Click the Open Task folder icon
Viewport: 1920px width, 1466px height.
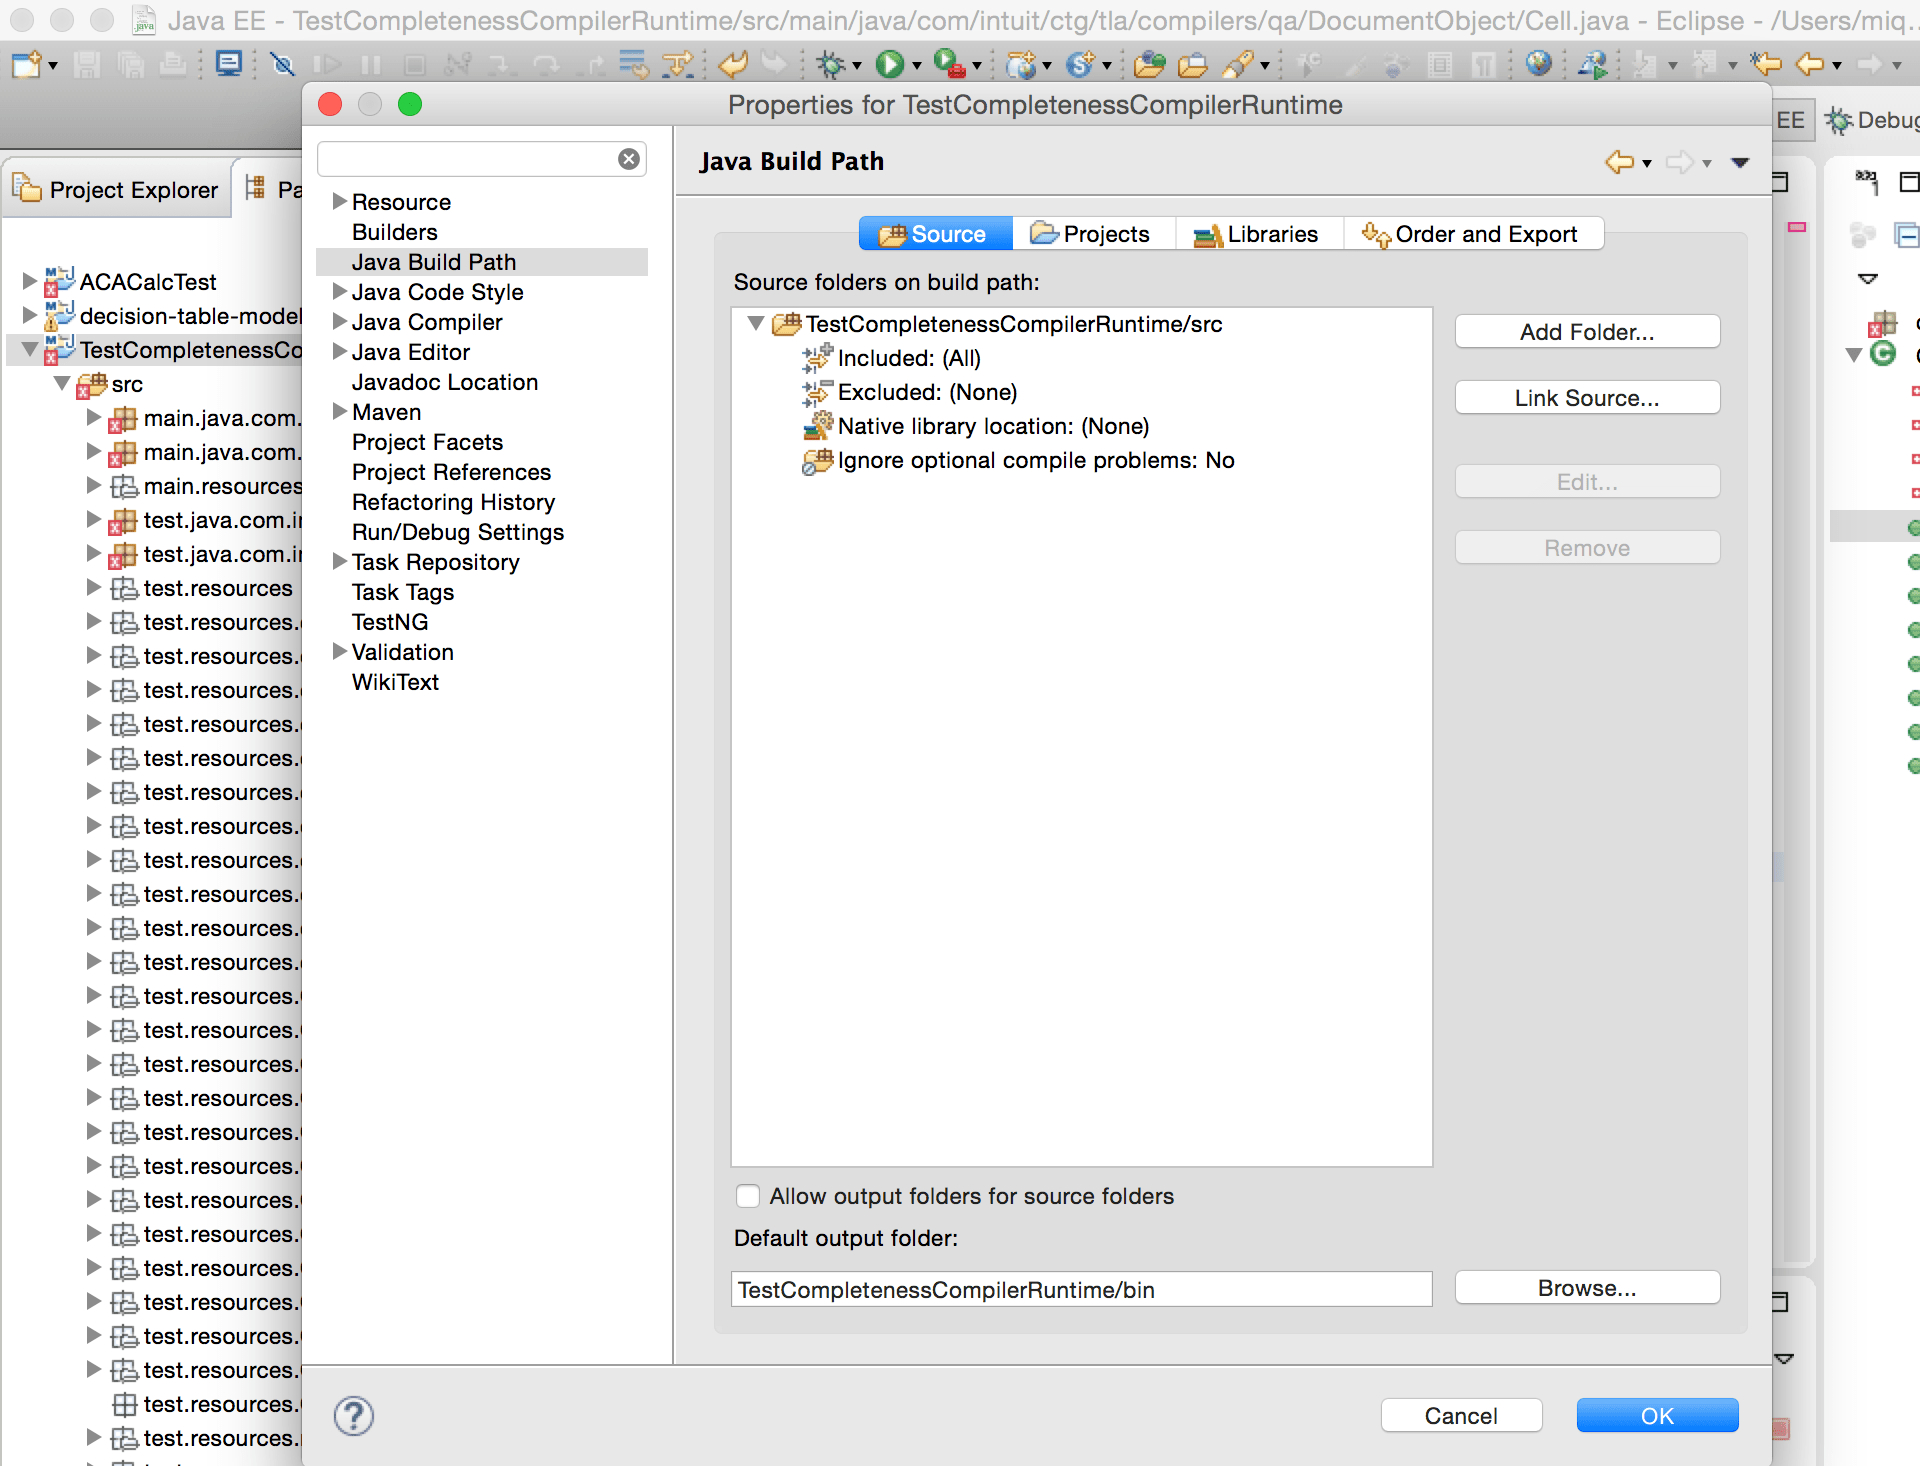[1192, 65]
